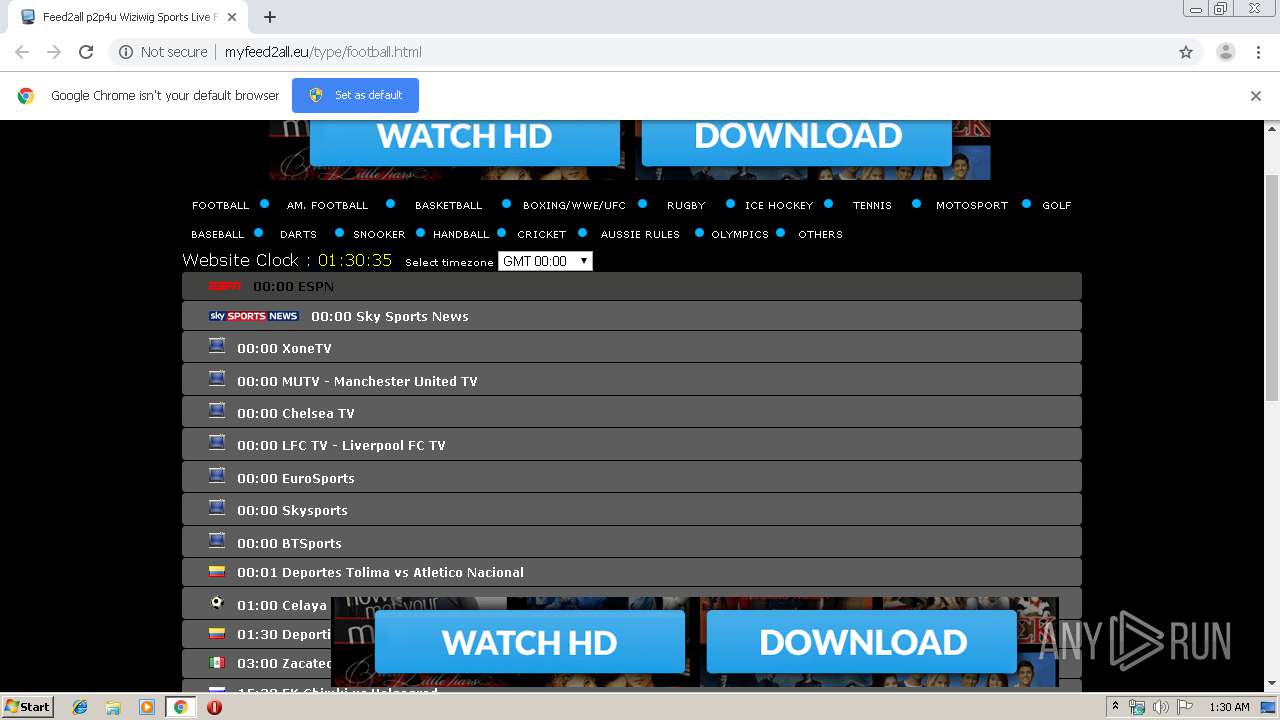Open the MOTOSPORT category
This screenshot has width=1280, height=720.
[972, 205]
